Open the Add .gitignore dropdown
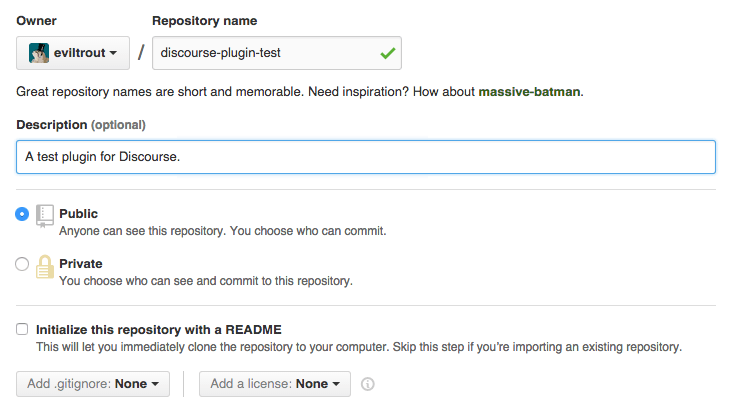This screenshot has height=413, width=730. (x=93, y=384)
